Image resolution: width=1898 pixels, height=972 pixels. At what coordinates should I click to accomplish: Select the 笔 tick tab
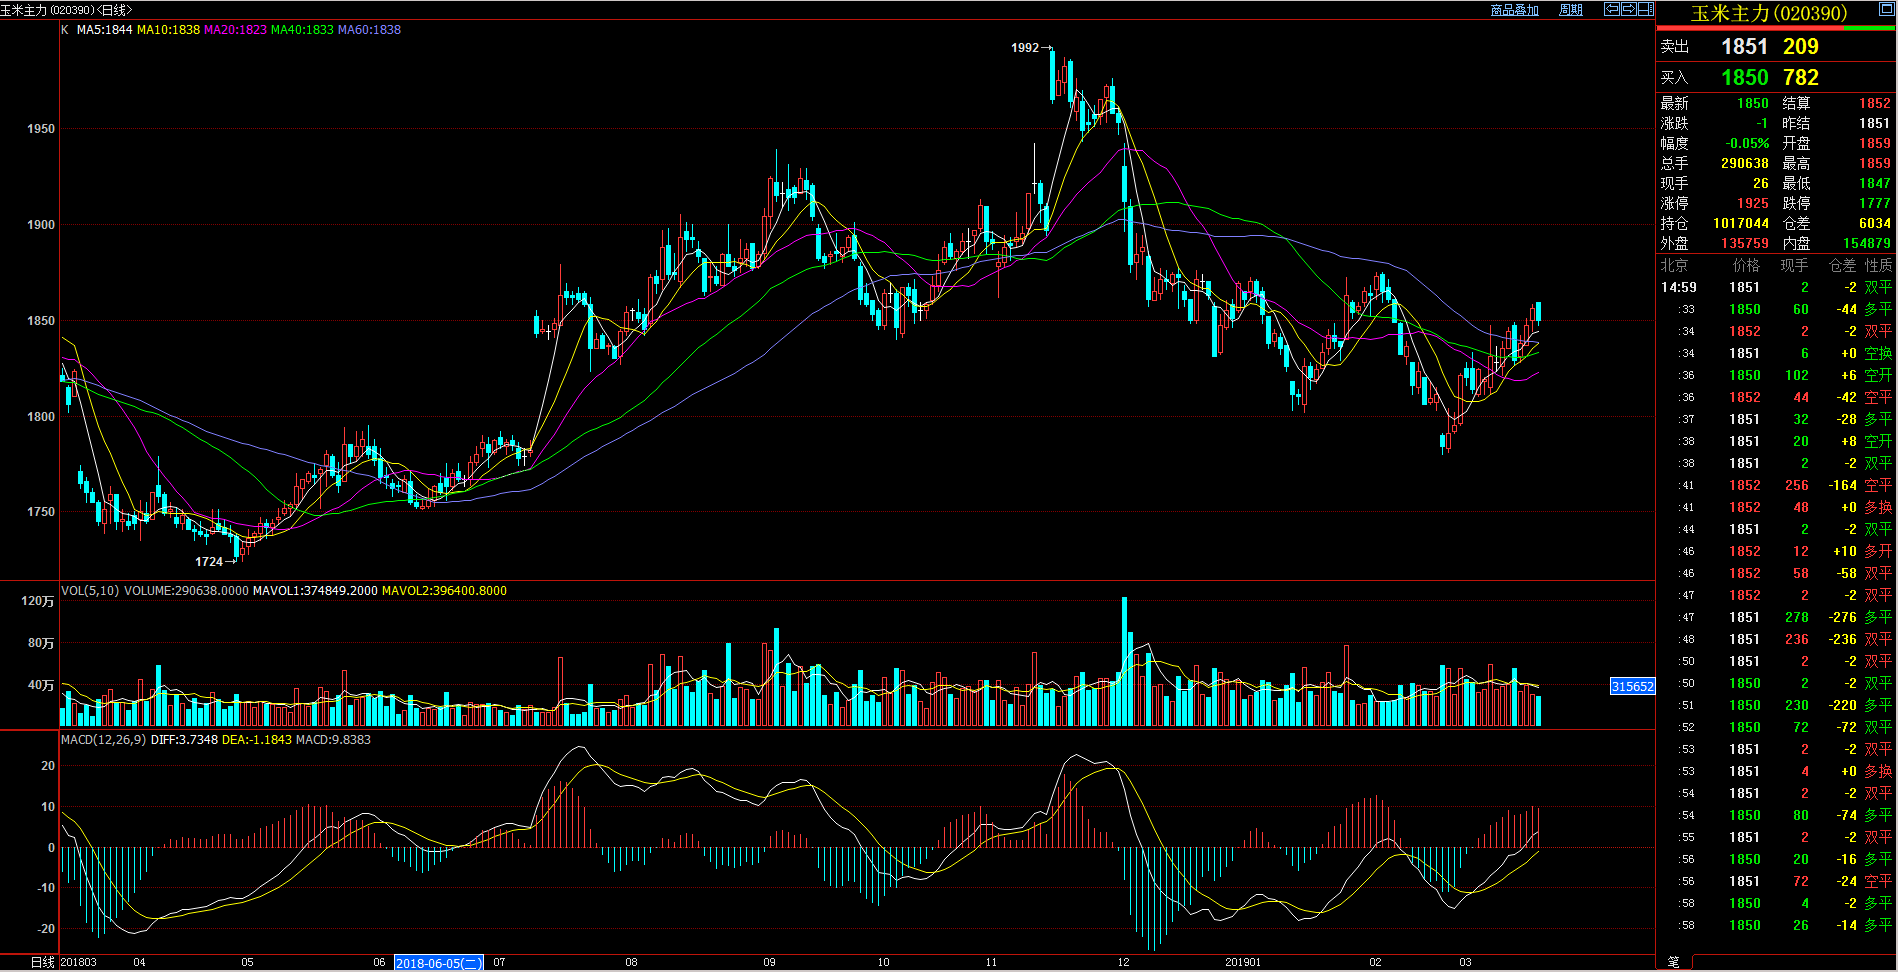[1673, 962]
